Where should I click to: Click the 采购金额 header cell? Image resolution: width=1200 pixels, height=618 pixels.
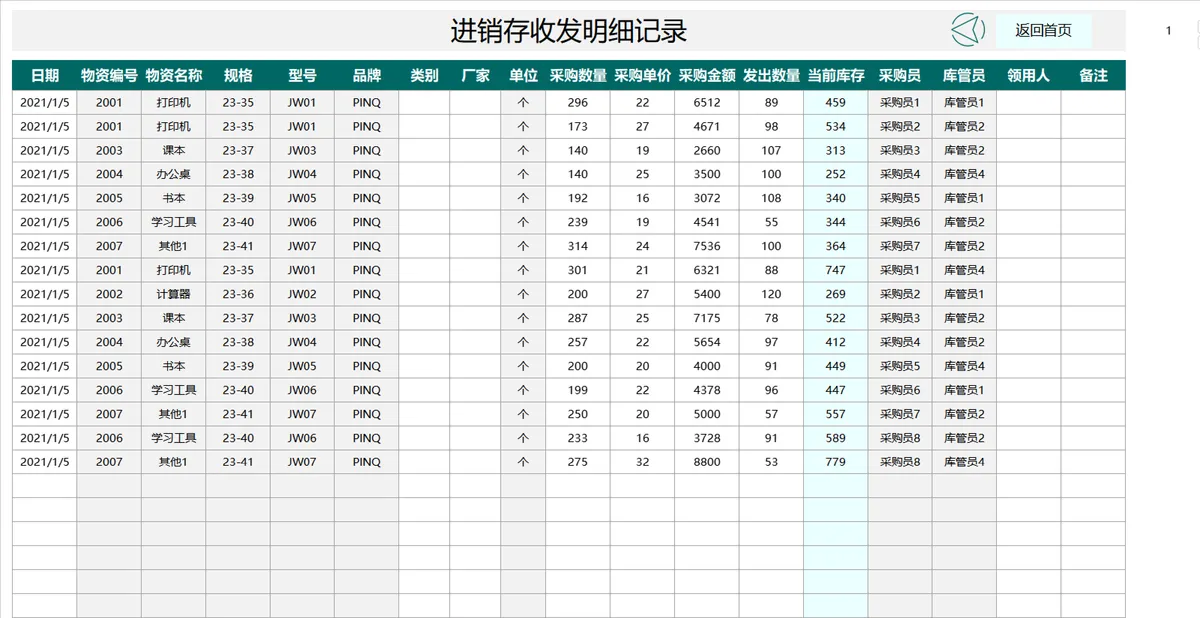tap(707, 75)
